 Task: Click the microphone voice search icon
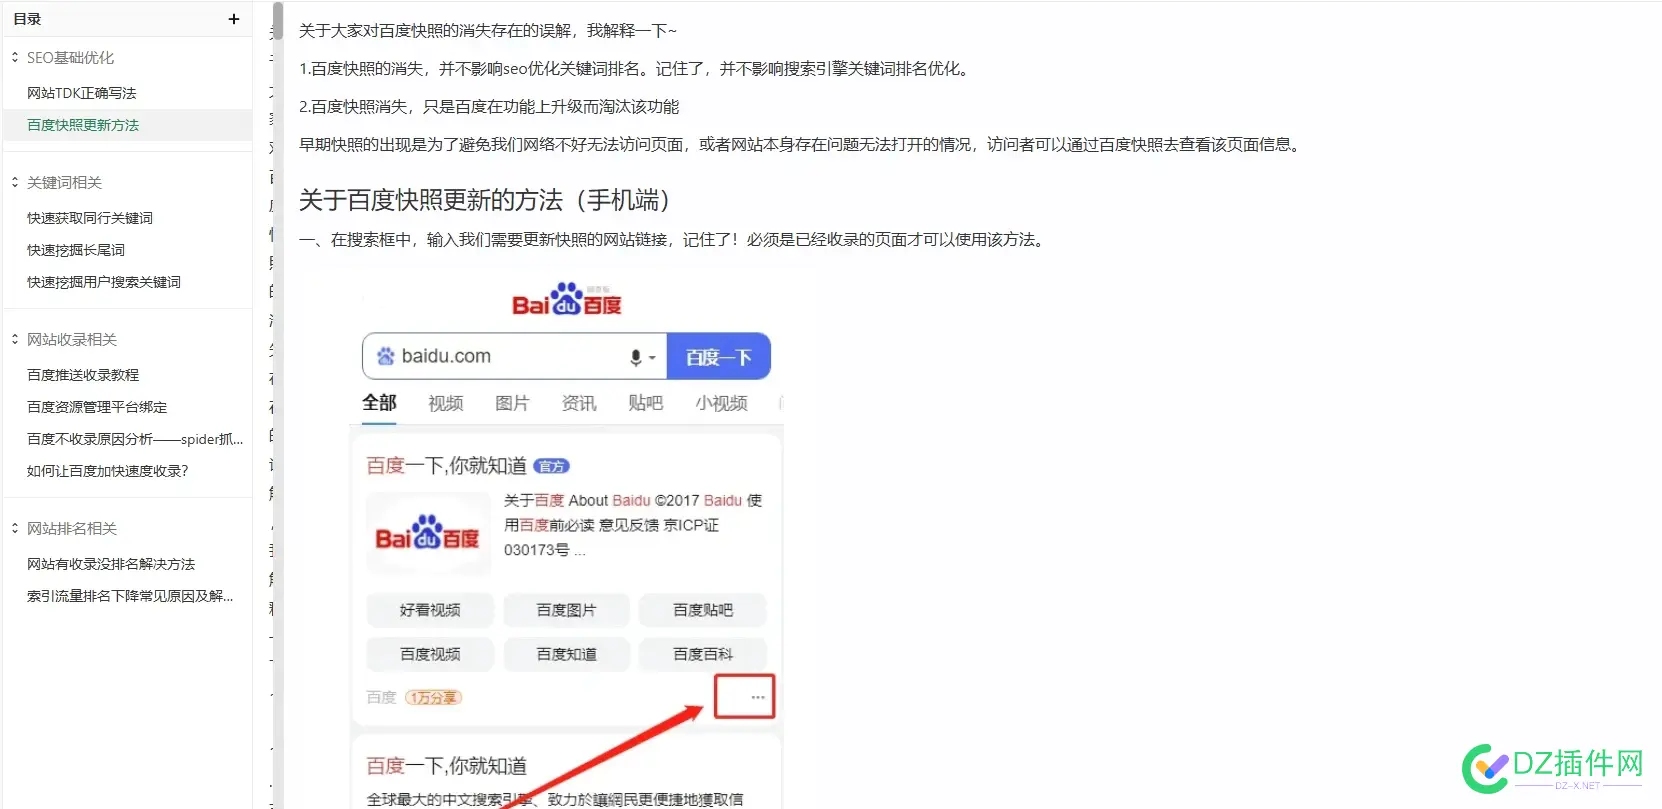tap(636, 357)
